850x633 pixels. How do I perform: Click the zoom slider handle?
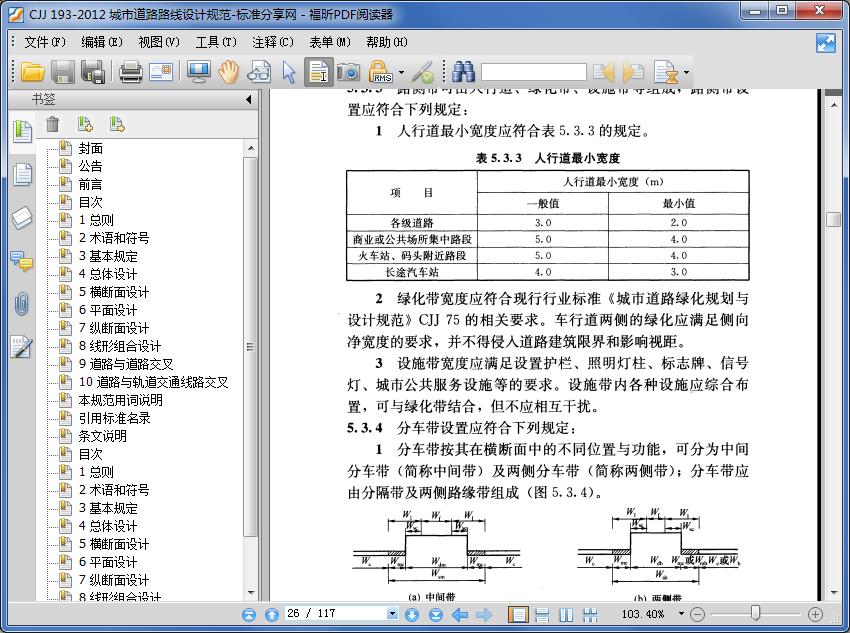[x=755, y=613]
